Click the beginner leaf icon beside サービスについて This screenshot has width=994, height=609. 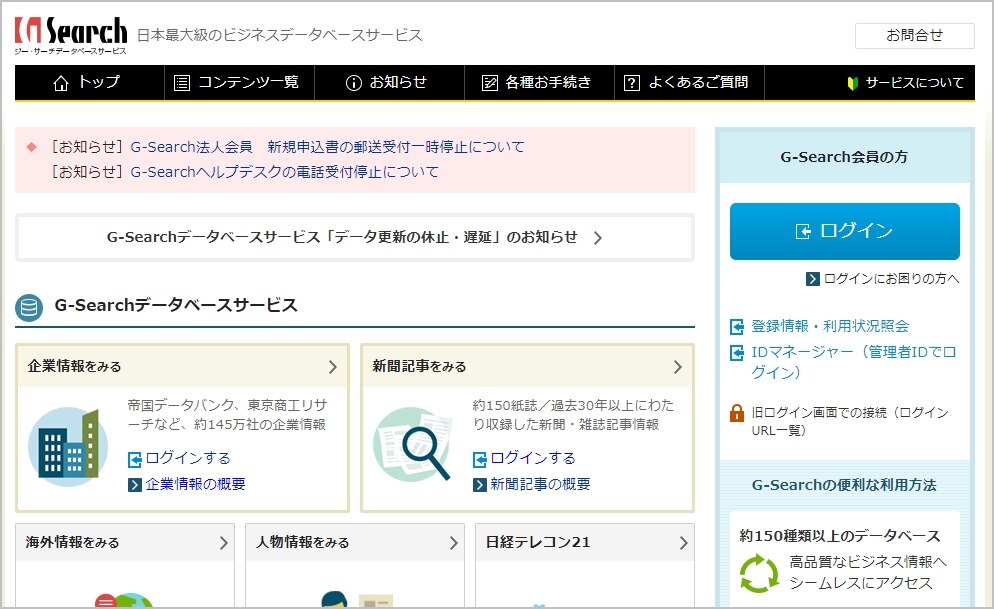point(853,83)
